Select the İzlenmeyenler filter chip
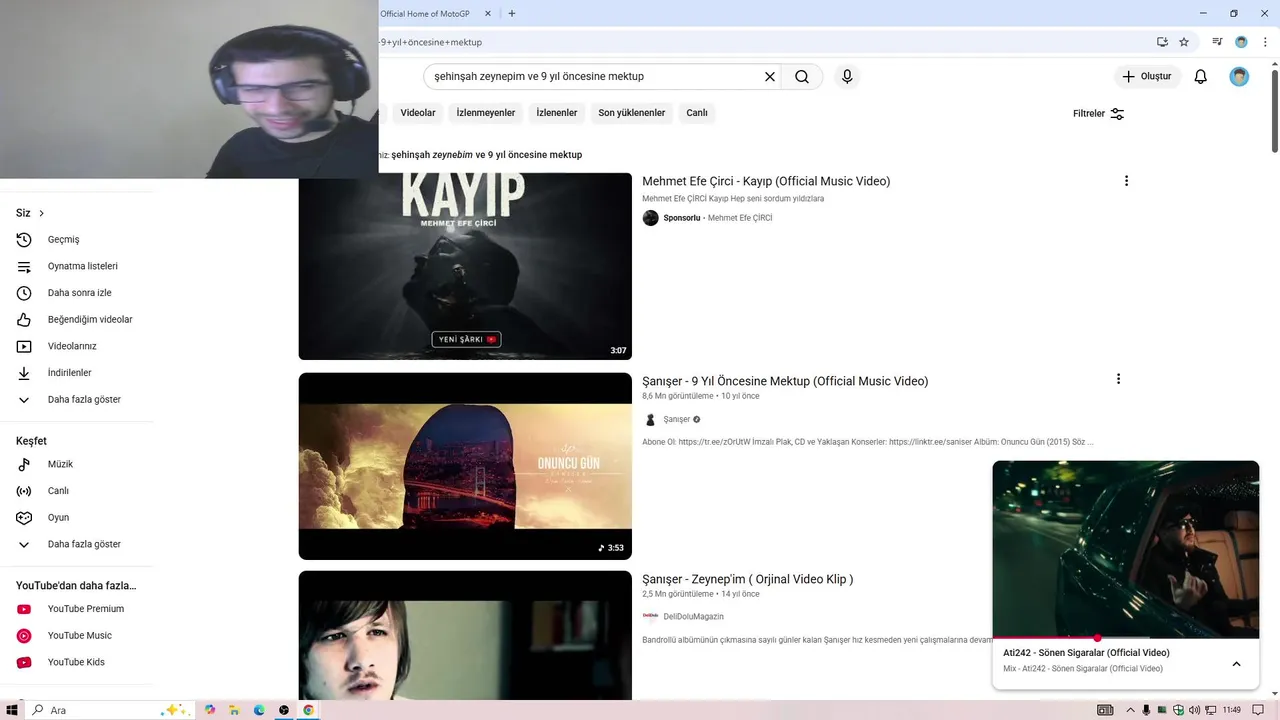Screen dimensions: 1280x720 pyautogui.click(x=486, y=113)
